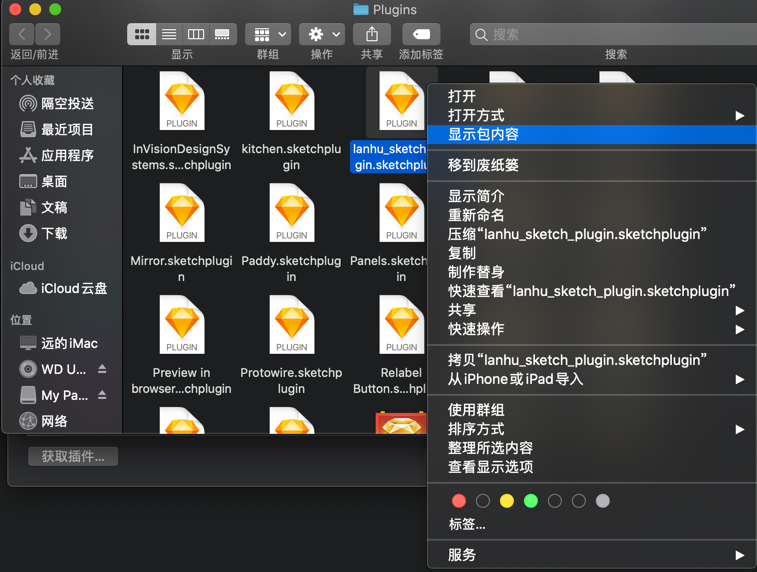
Task: Eject the WD U... drive
Action: (102, 369)
